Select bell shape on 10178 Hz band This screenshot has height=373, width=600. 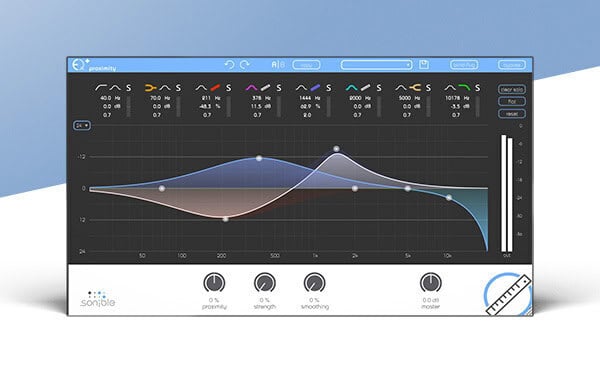coord(450,88)
